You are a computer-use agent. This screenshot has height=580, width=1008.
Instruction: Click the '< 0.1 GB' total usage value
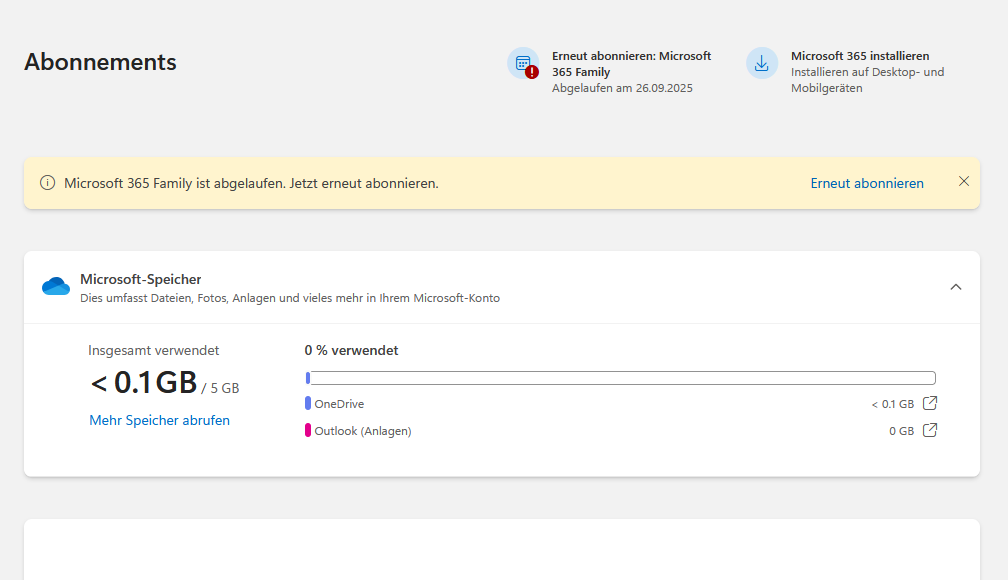pos(143,383)
